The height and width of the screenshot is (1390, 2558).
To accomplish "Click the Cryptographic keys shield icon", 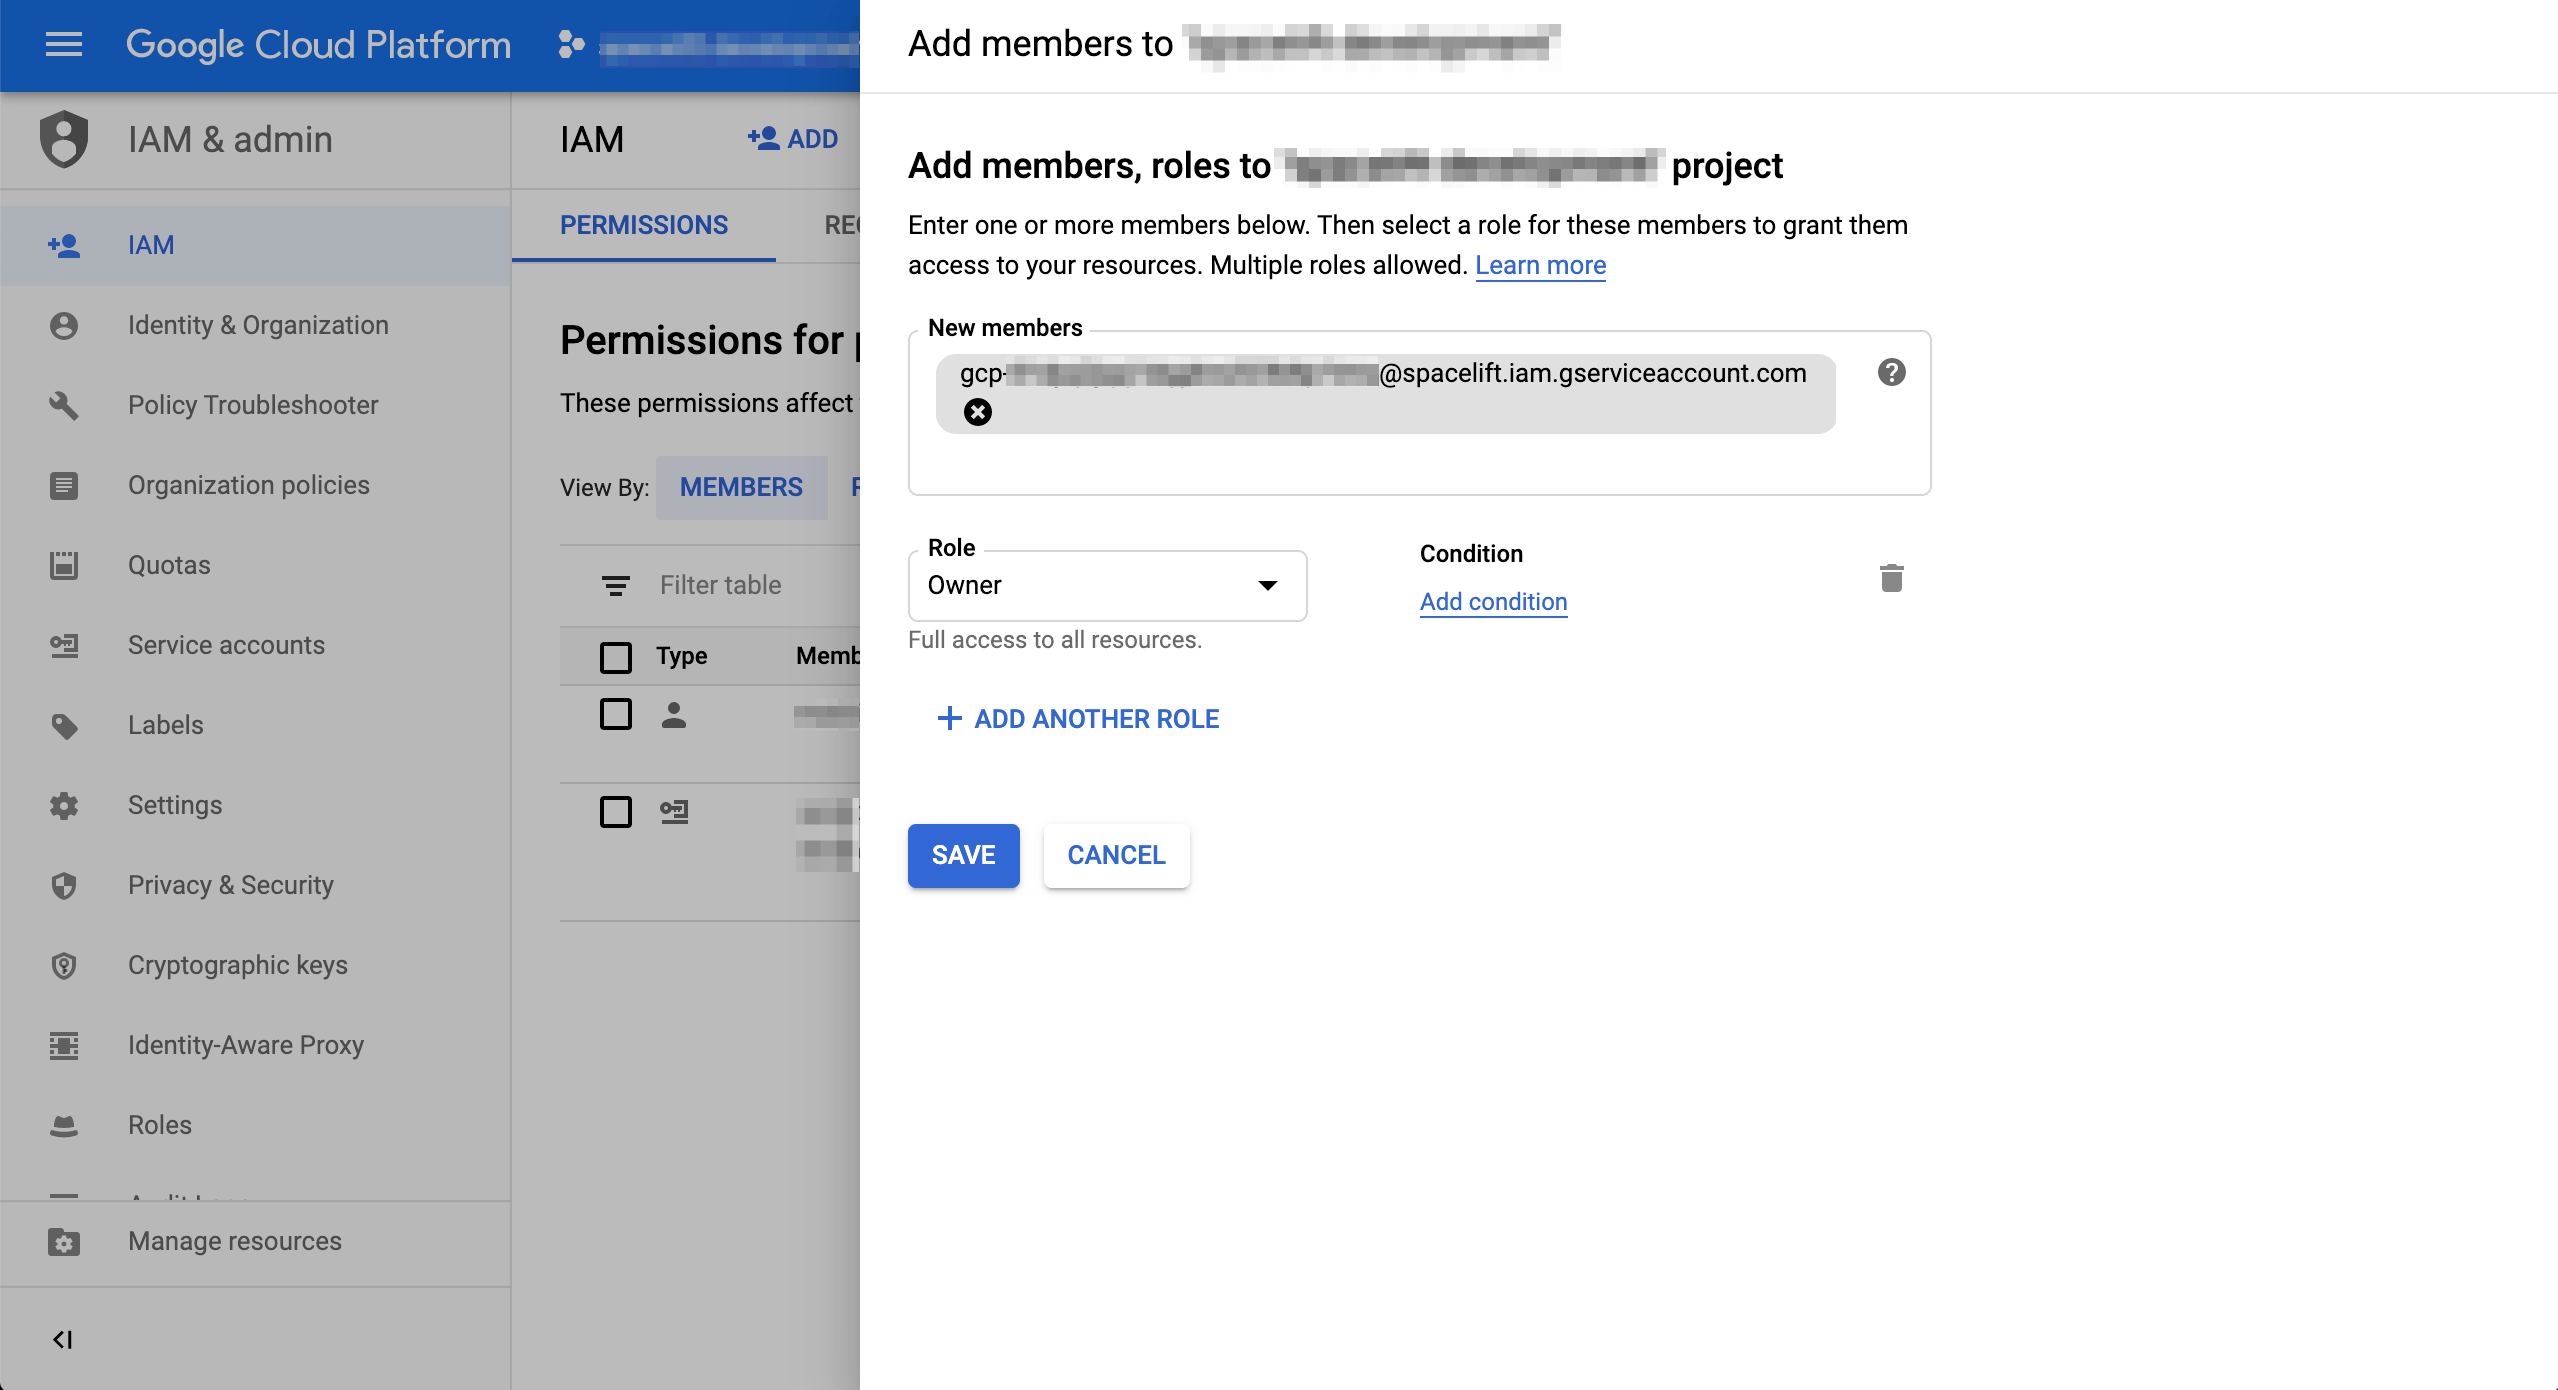I will click(x=64, y=965).
